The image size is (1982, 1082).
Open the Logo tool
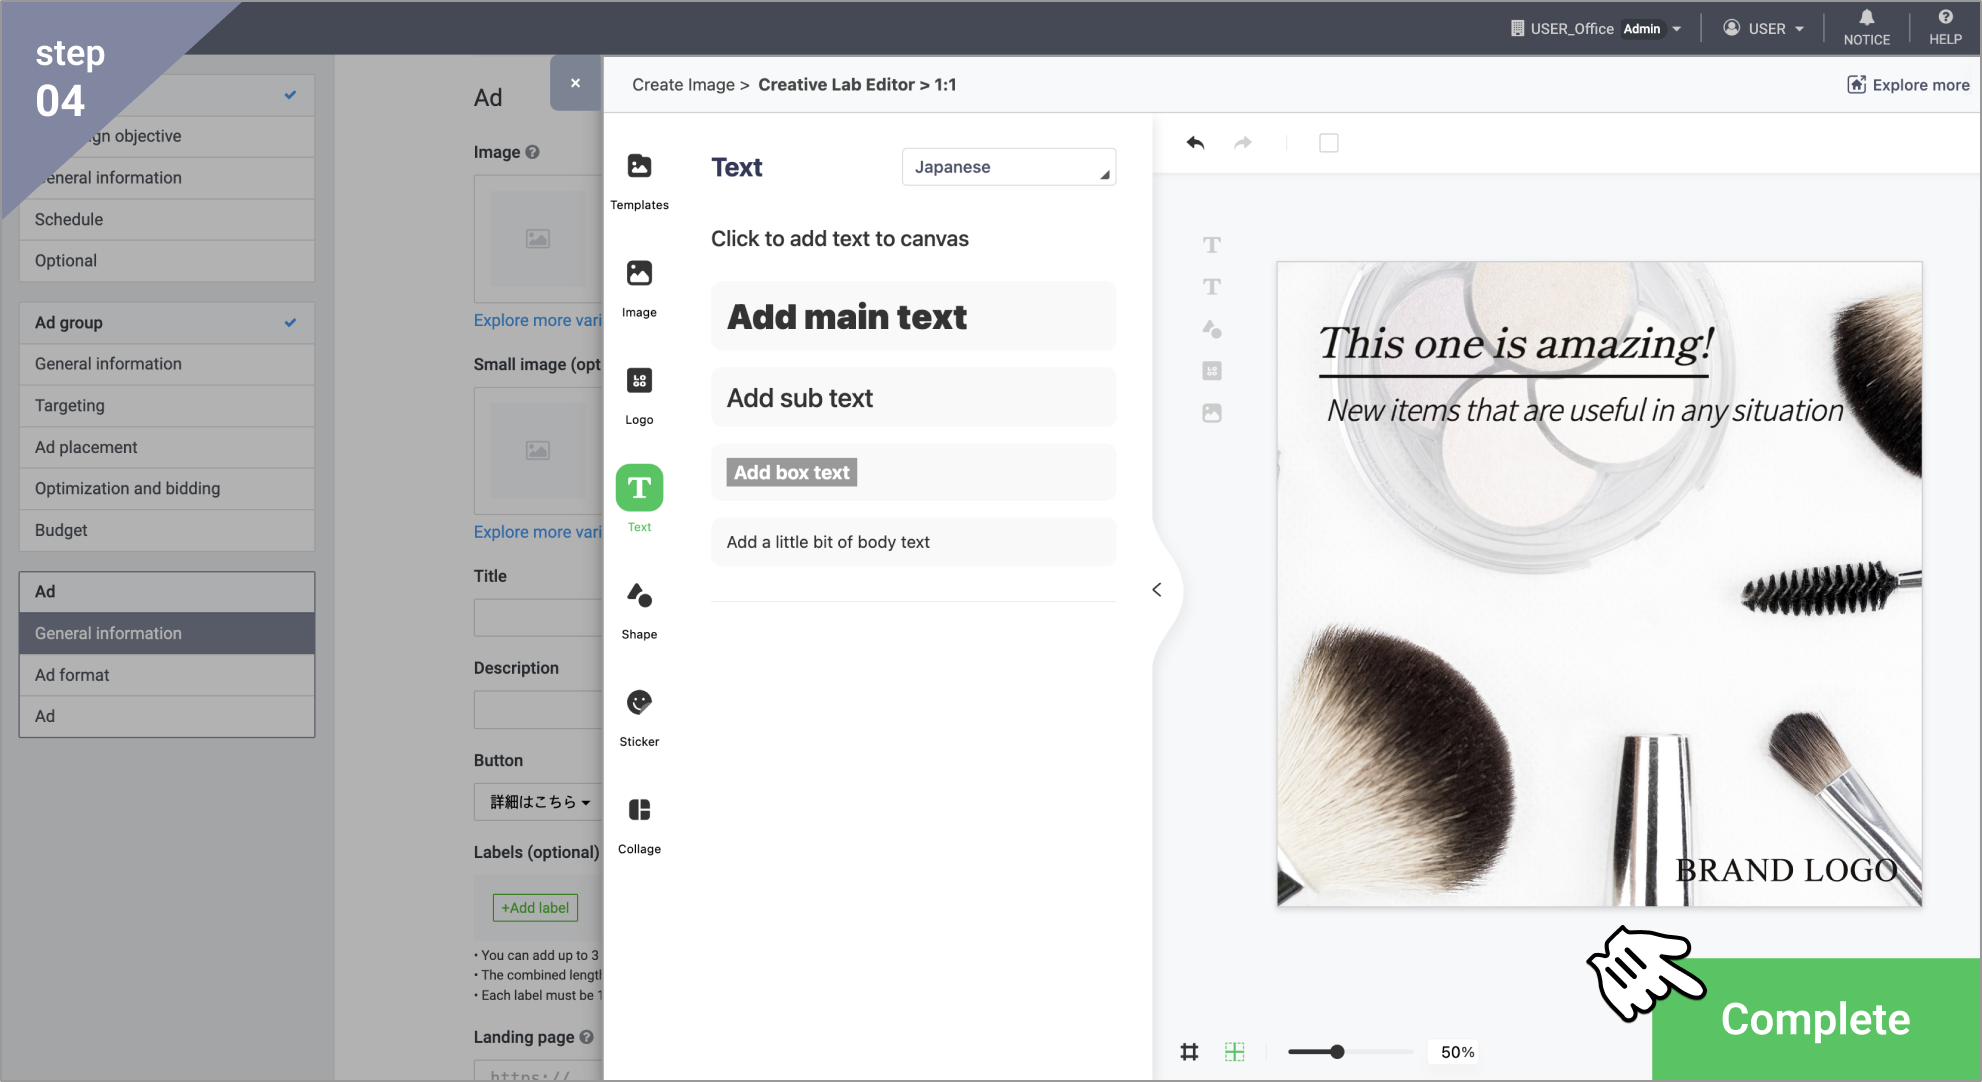point(639,381)
